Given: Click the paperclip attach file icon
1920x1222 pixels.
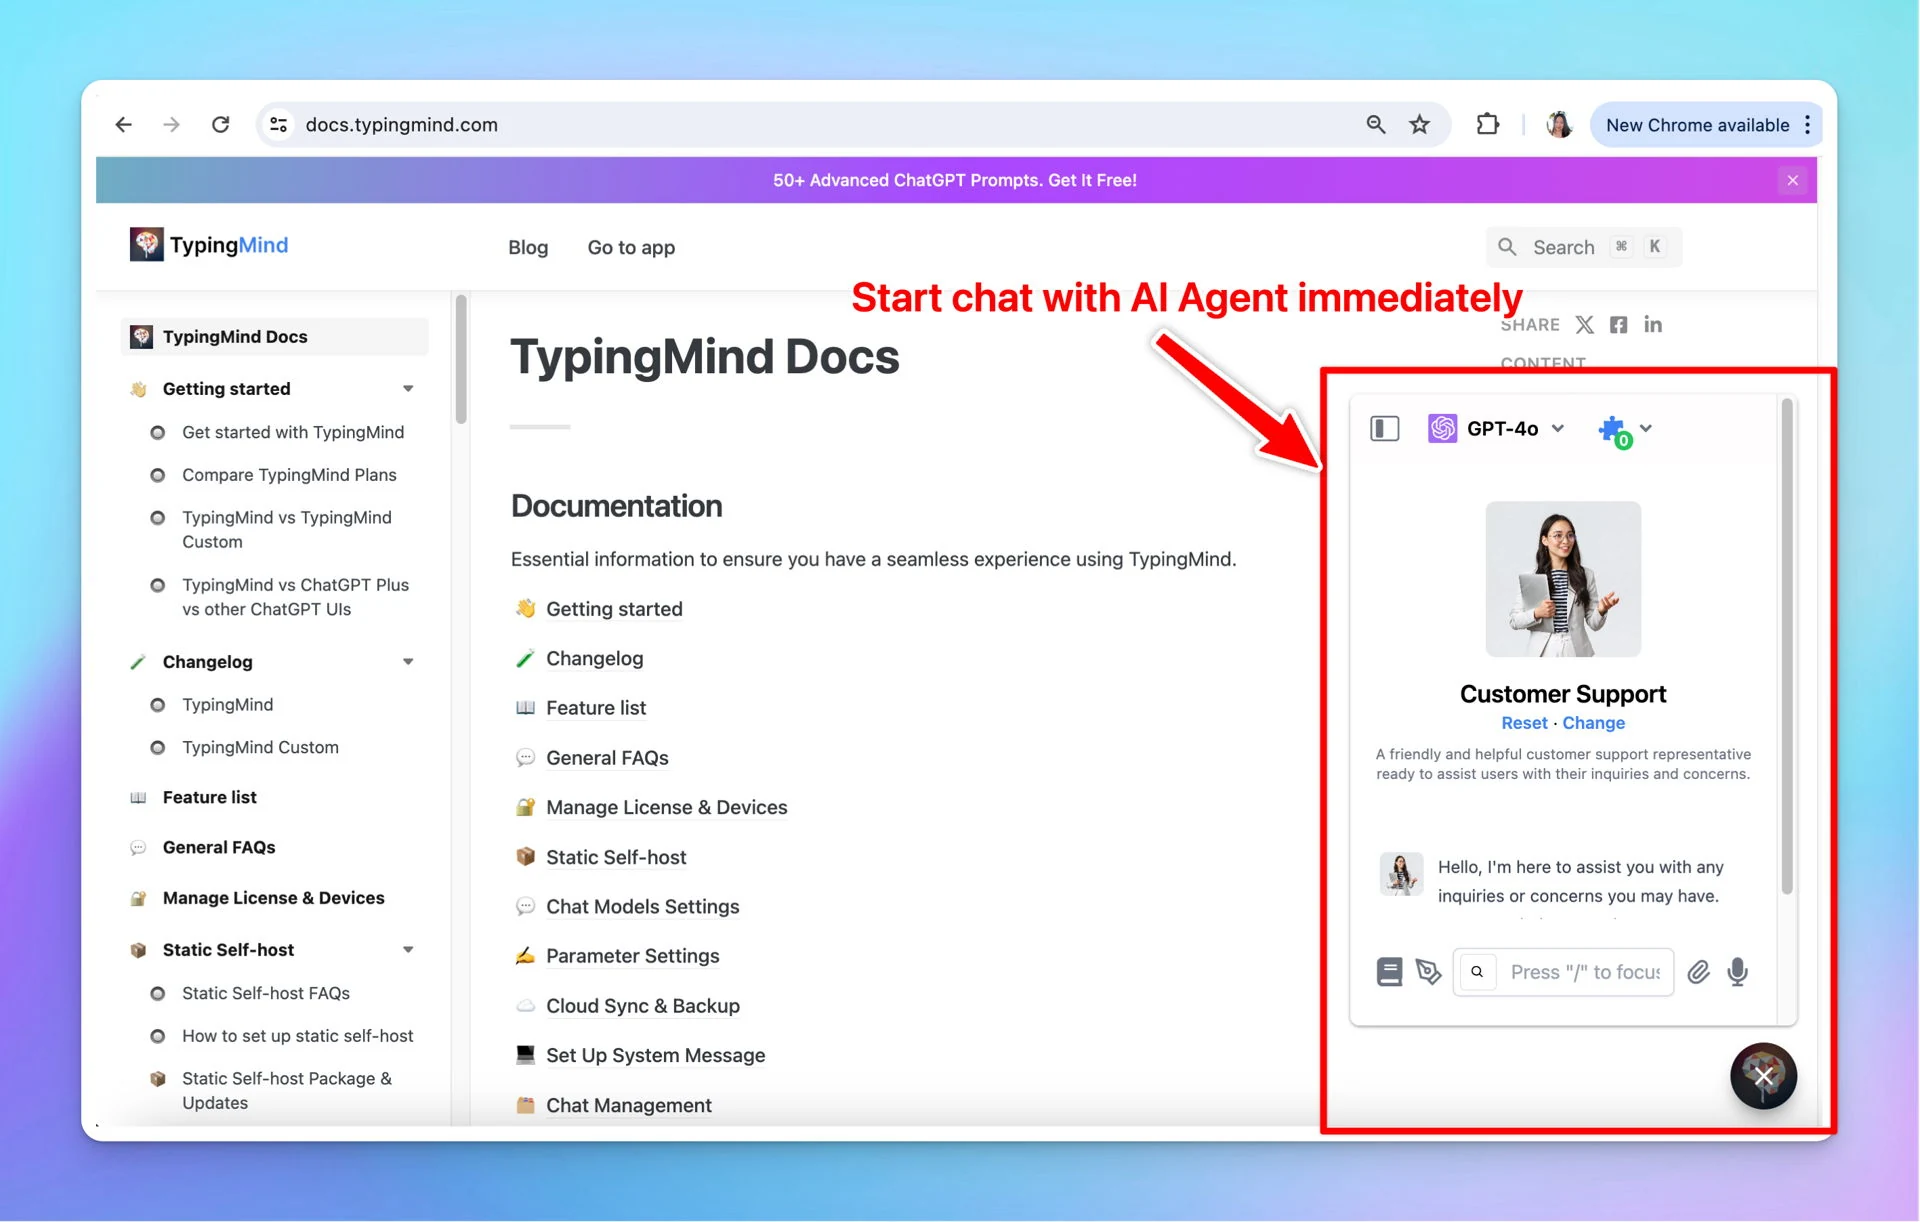Looking at the screenshot, I should click(1698, 972).
